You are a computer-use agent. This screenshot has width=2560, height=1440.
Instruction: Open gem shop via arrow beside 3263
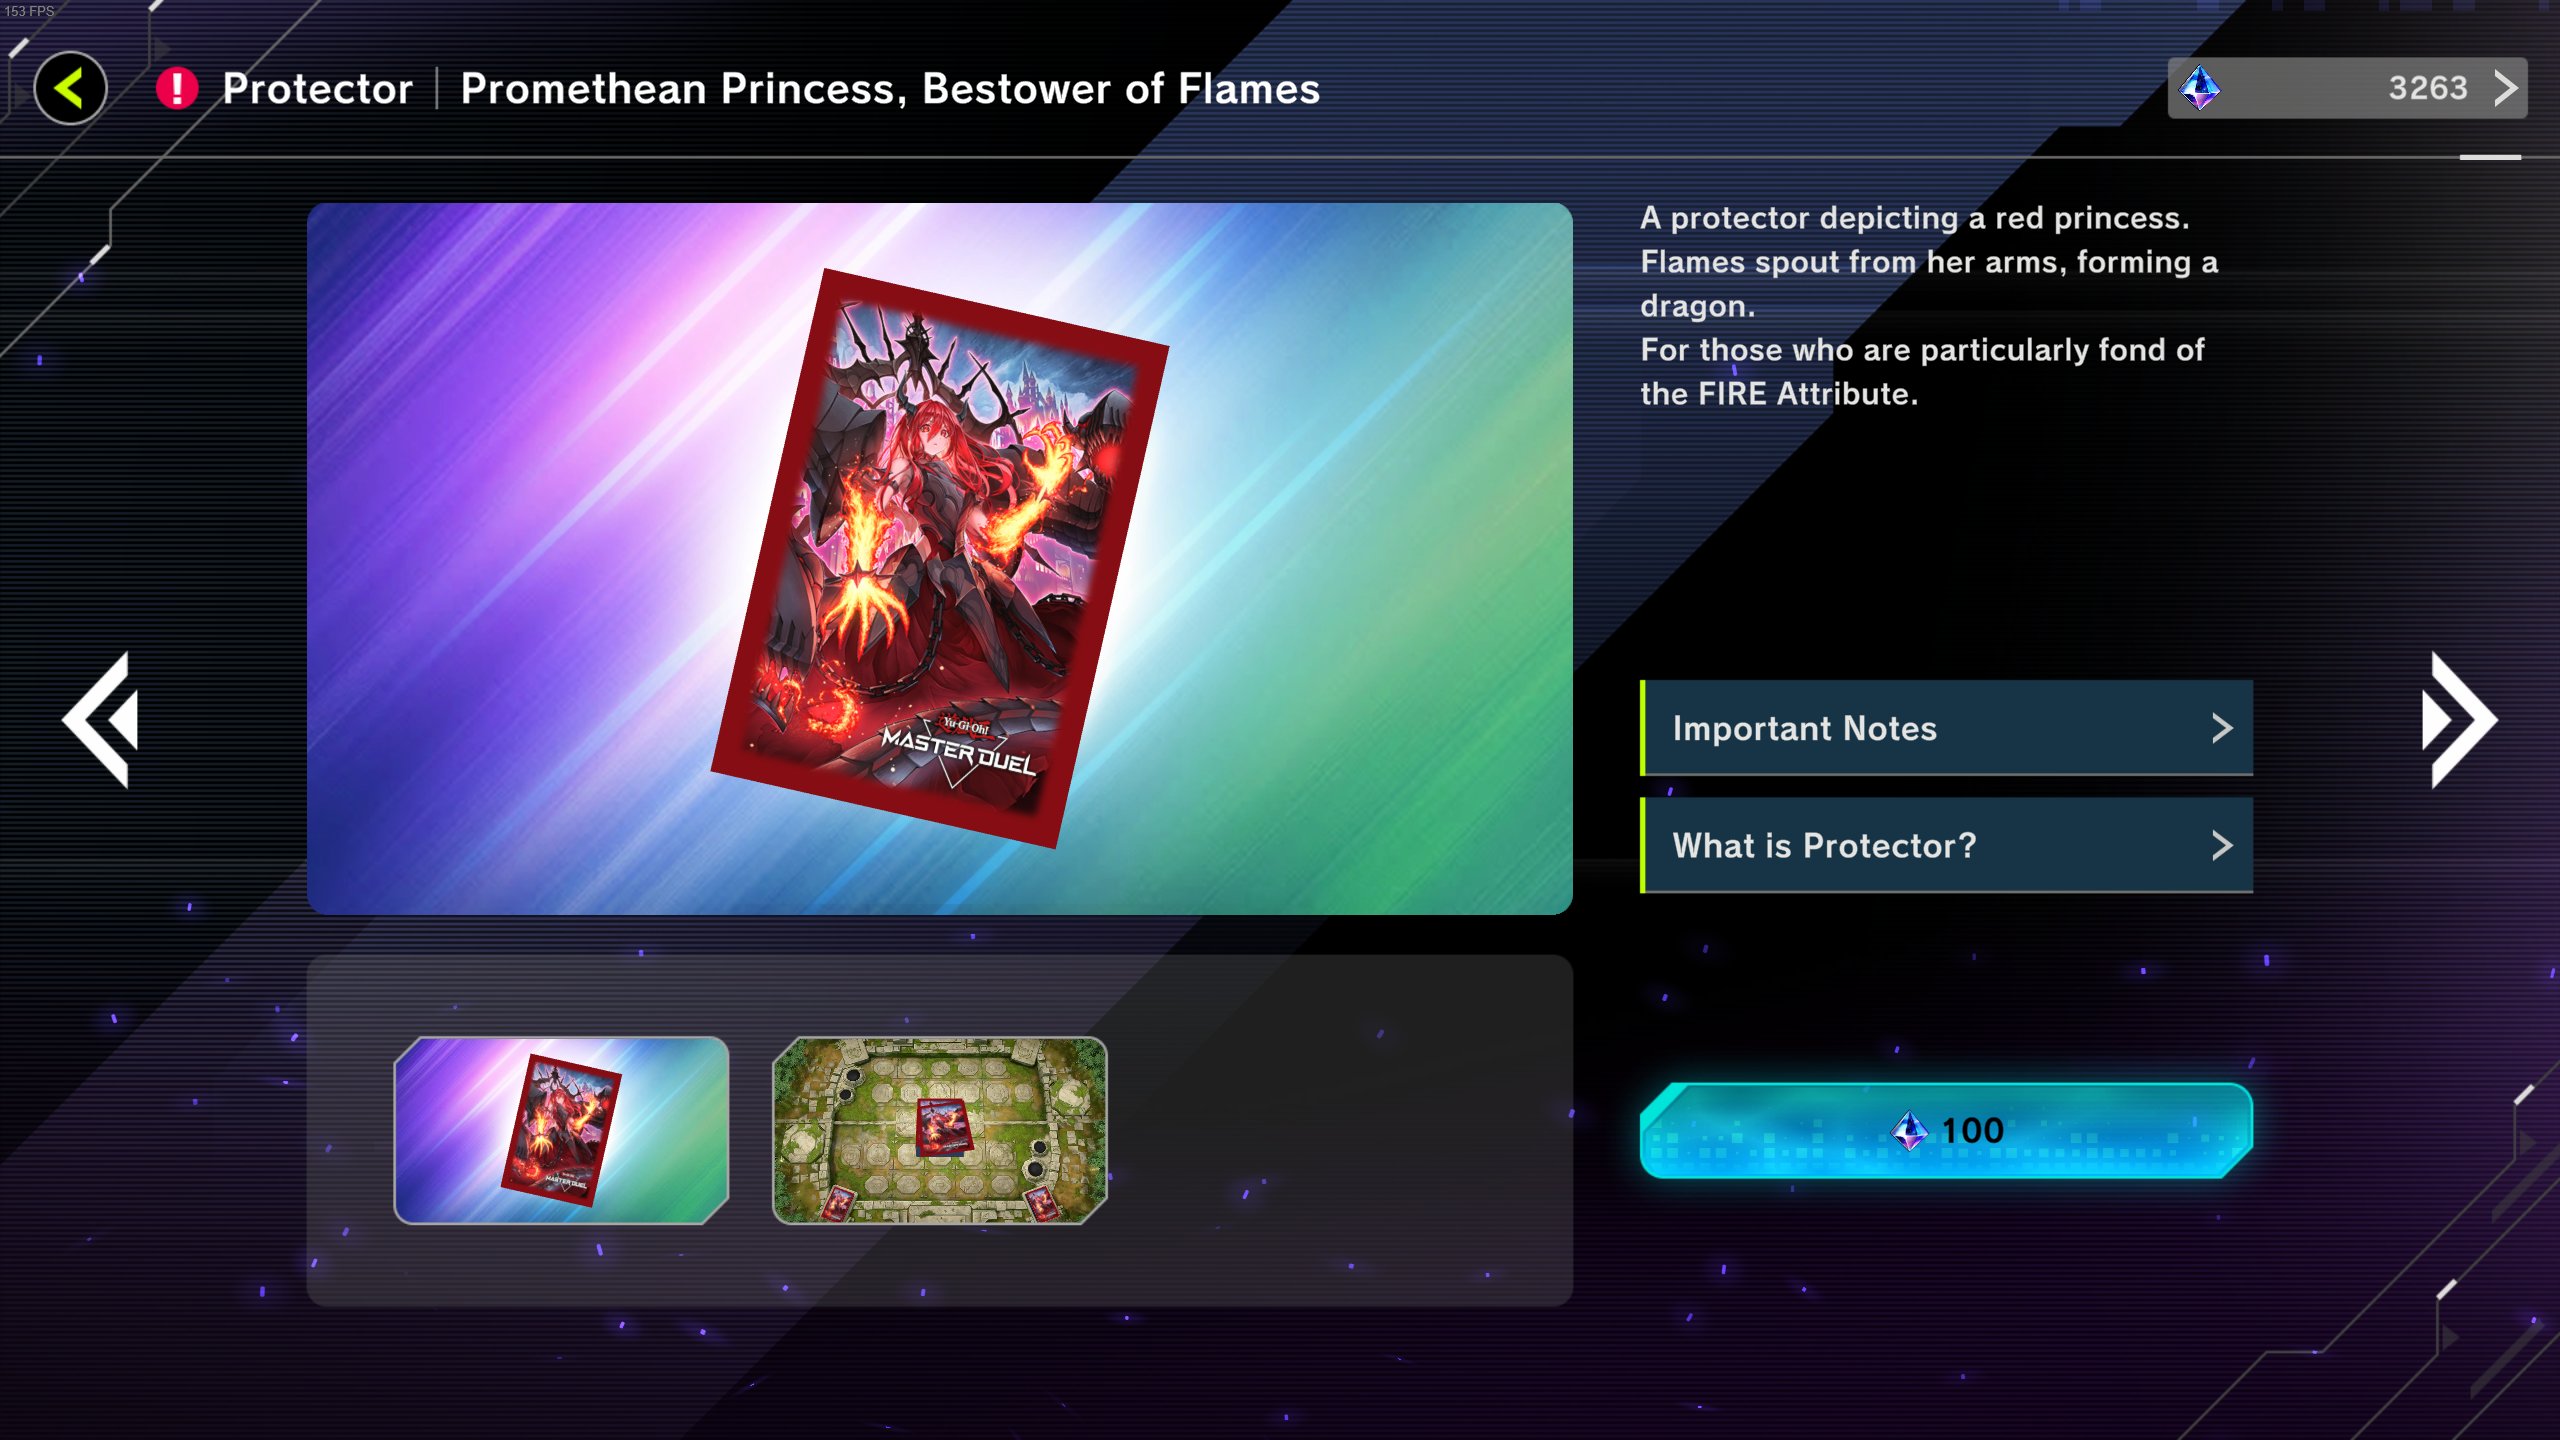coord(2505,88)
